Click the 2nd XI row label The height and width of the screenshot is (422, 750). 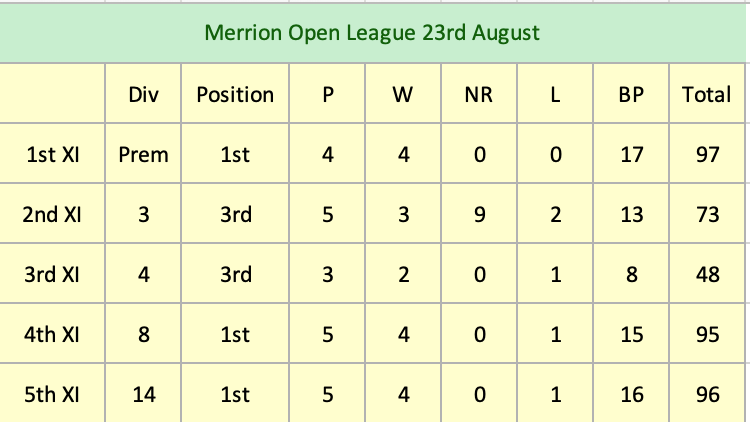(53, 215)
